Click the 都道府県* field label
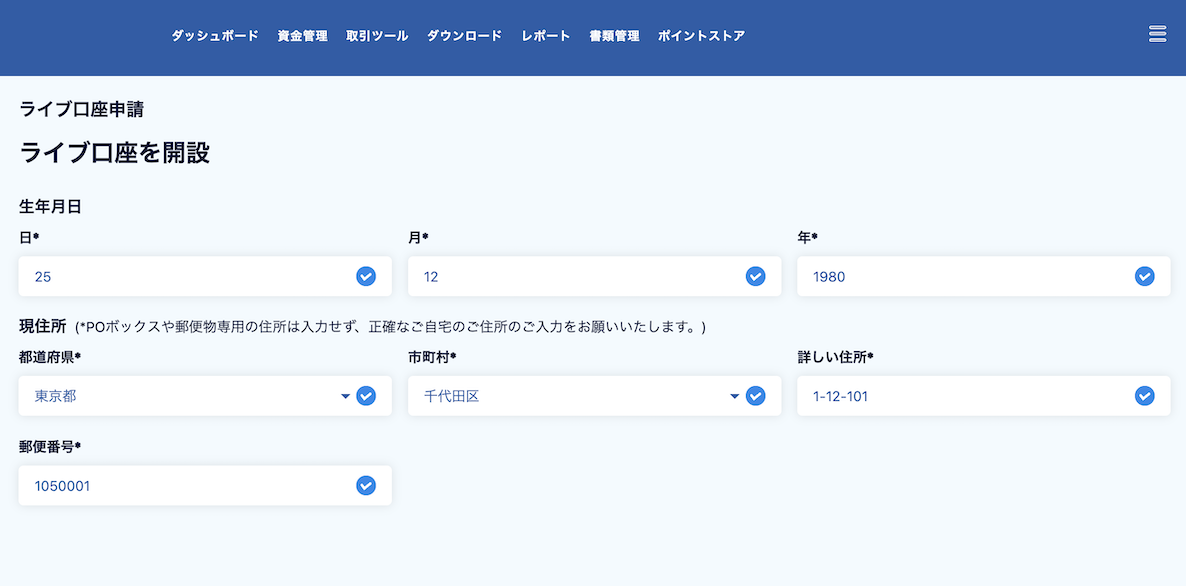Screen dimensions: 1186x586 point(50,357)
